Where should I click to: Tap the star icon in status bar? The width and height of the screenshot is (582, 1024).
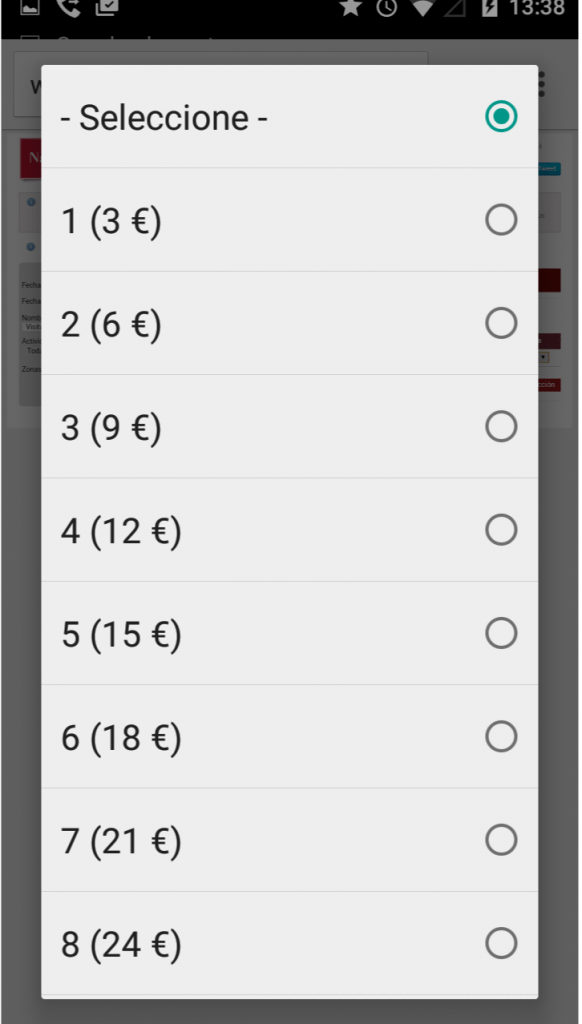(351, 7)
